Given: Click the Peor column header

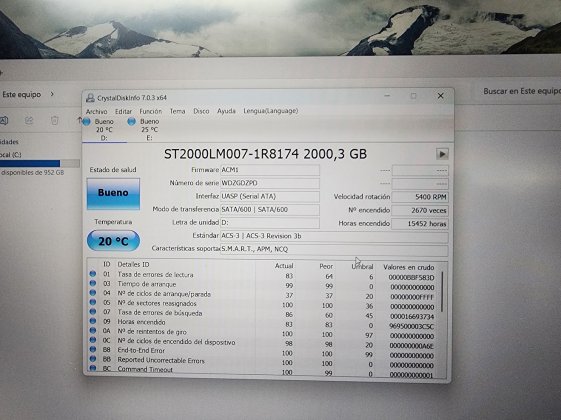Looking at the screenshot, I should pyautogui.click(x=326, y=267).
